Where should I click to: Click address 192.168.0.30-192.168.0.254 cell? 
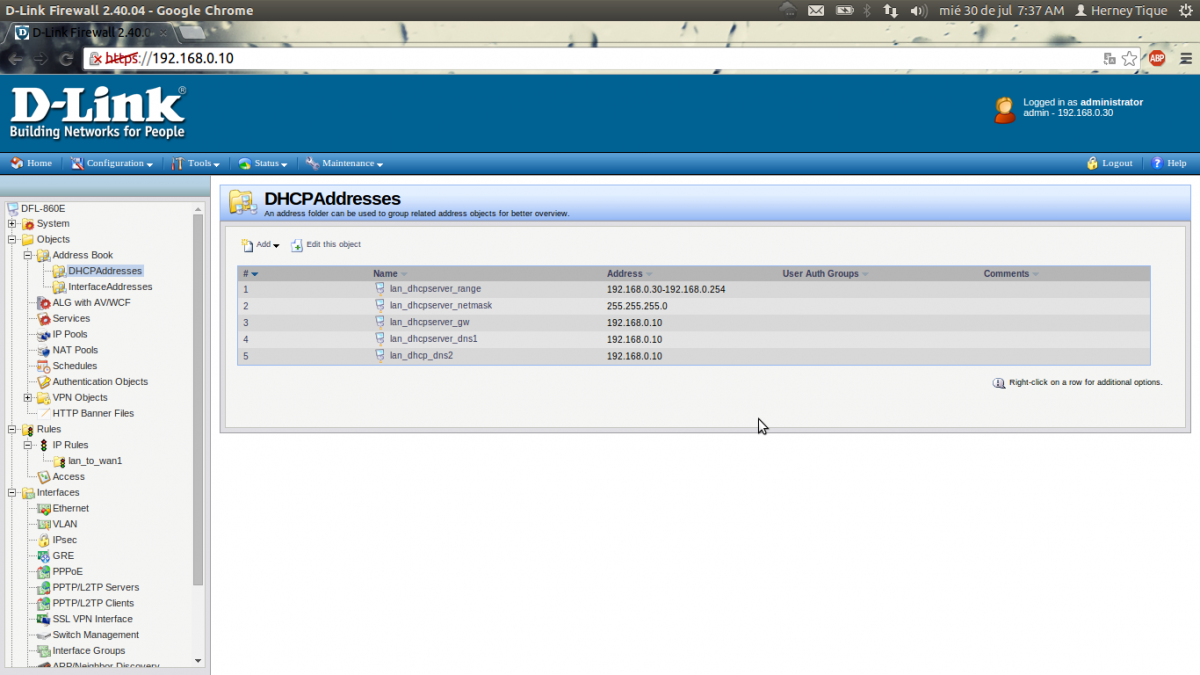tap(666, 289)
